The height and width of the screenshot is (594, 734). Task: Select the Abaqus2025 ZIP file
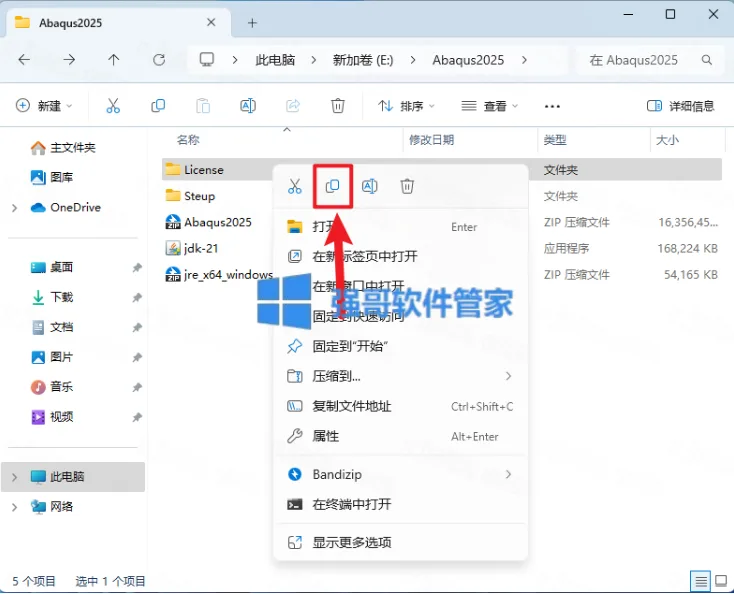pyautogui.click(x=209, y=222)
